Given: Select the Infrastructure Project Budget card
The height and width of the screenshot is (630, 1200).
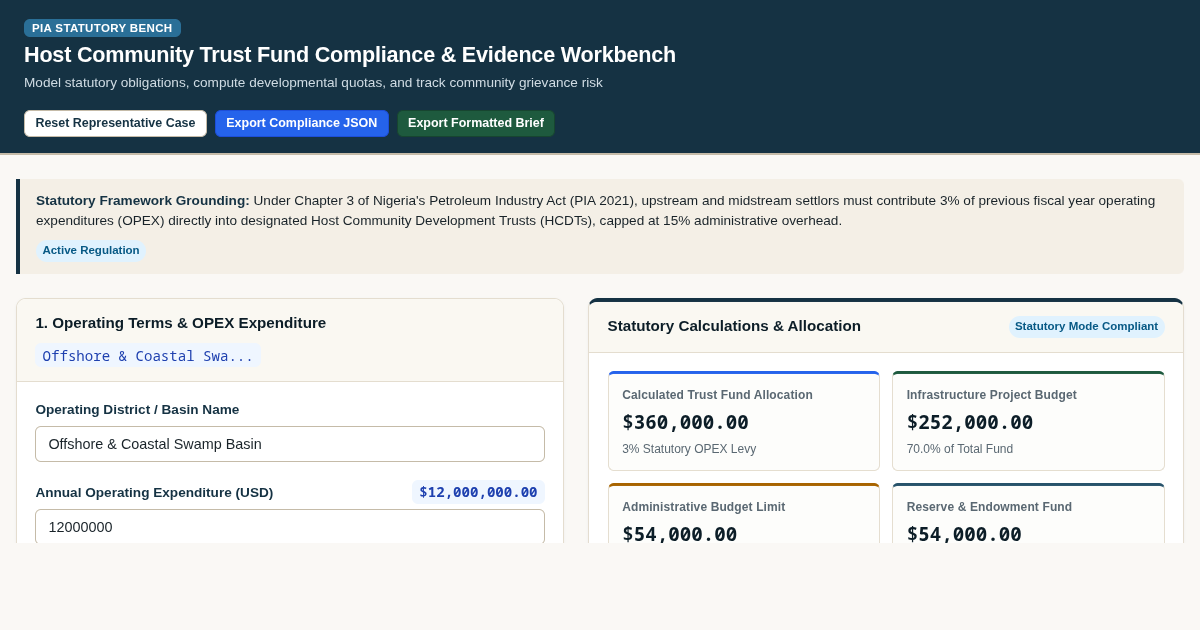Looking at the screenshot, I should [1028, 421].
